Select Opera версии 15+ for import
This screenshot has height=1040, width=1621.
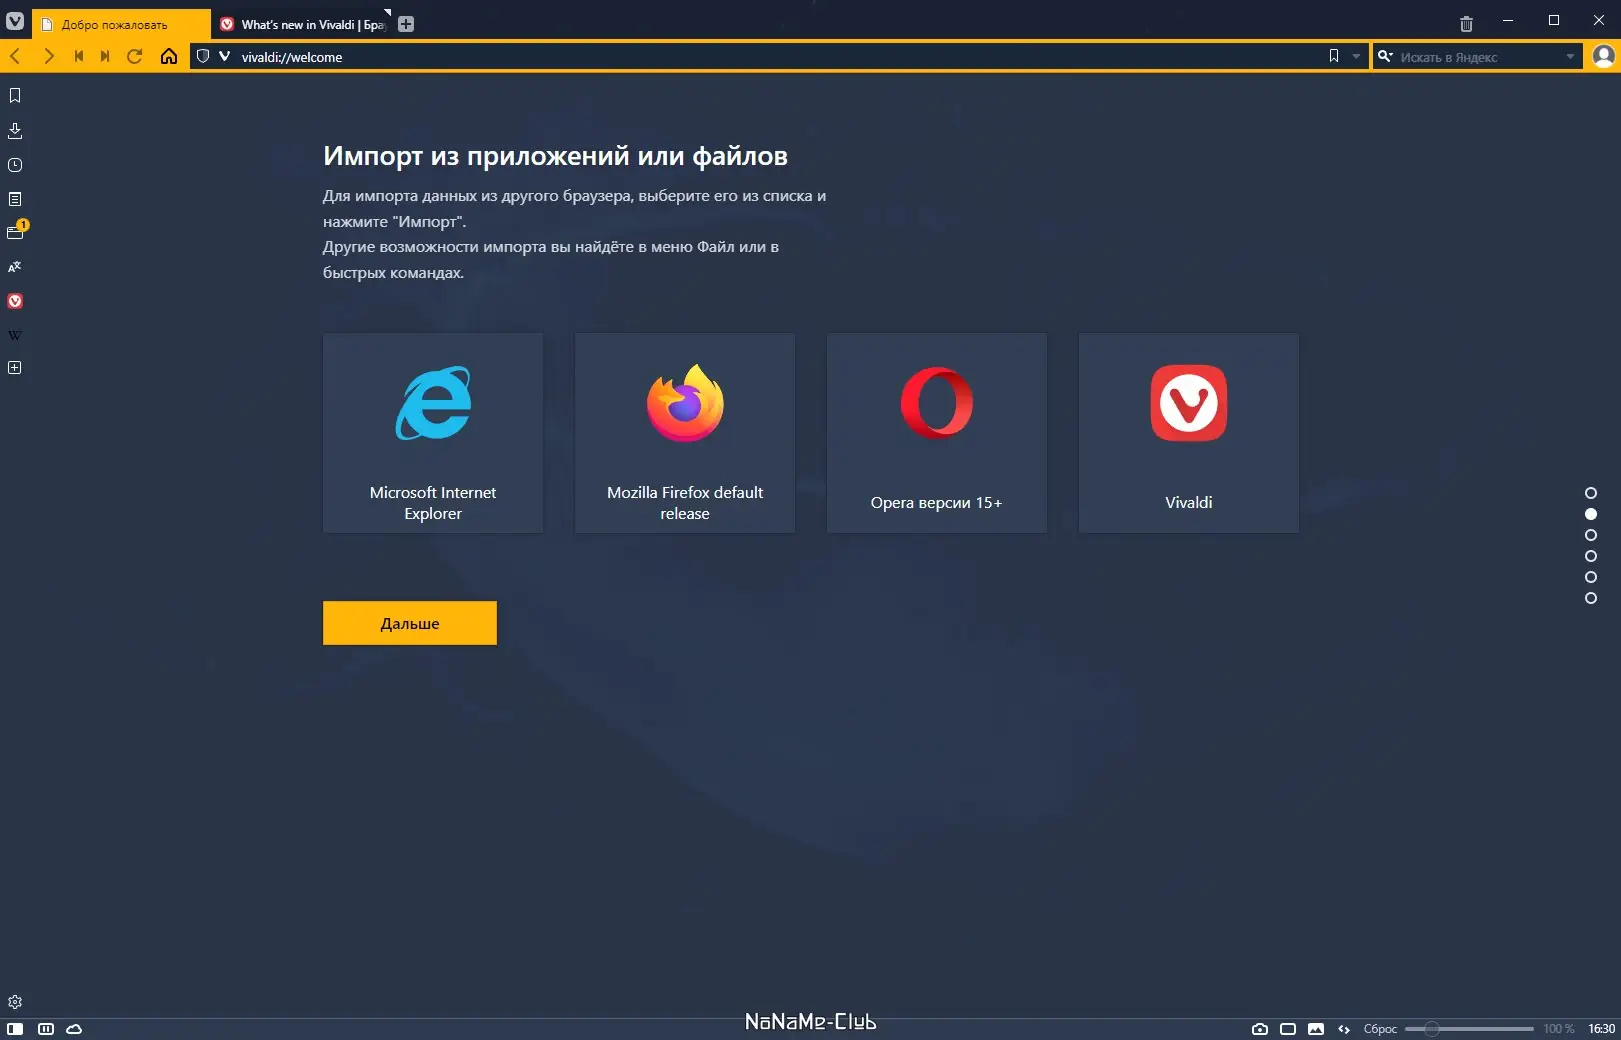pos(937,433)
